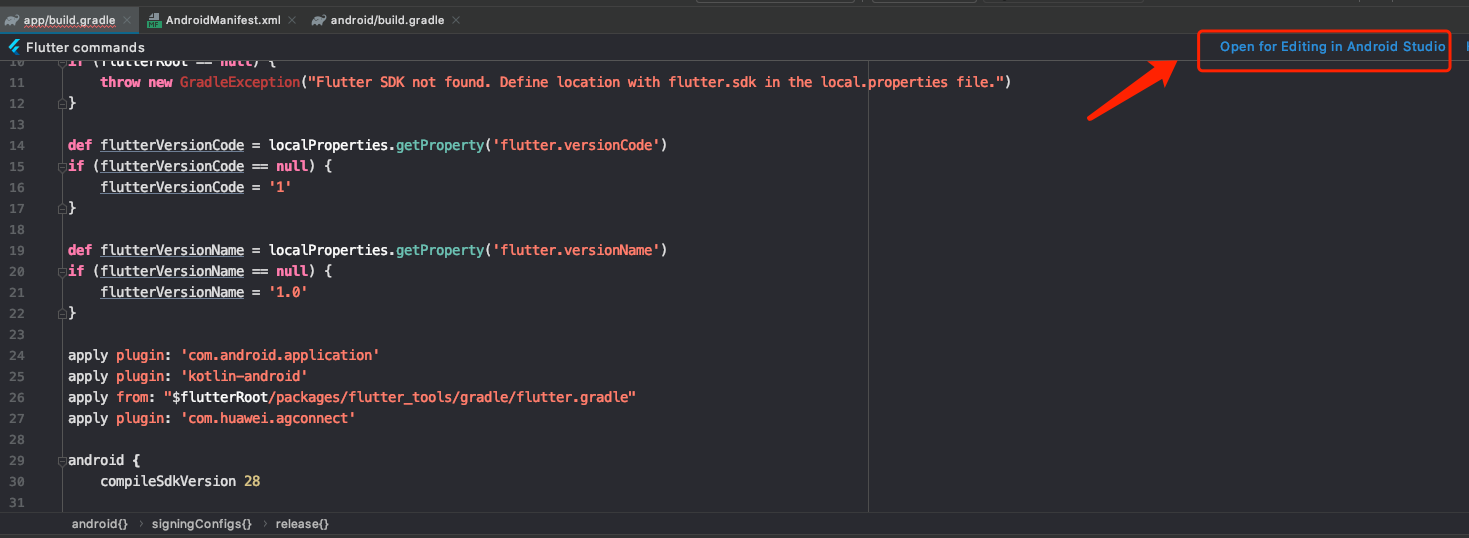The width and height of the screenshot is (1469, 538).
Task: Click compileSdkVersion on line 30
Action: pos(168,481)
